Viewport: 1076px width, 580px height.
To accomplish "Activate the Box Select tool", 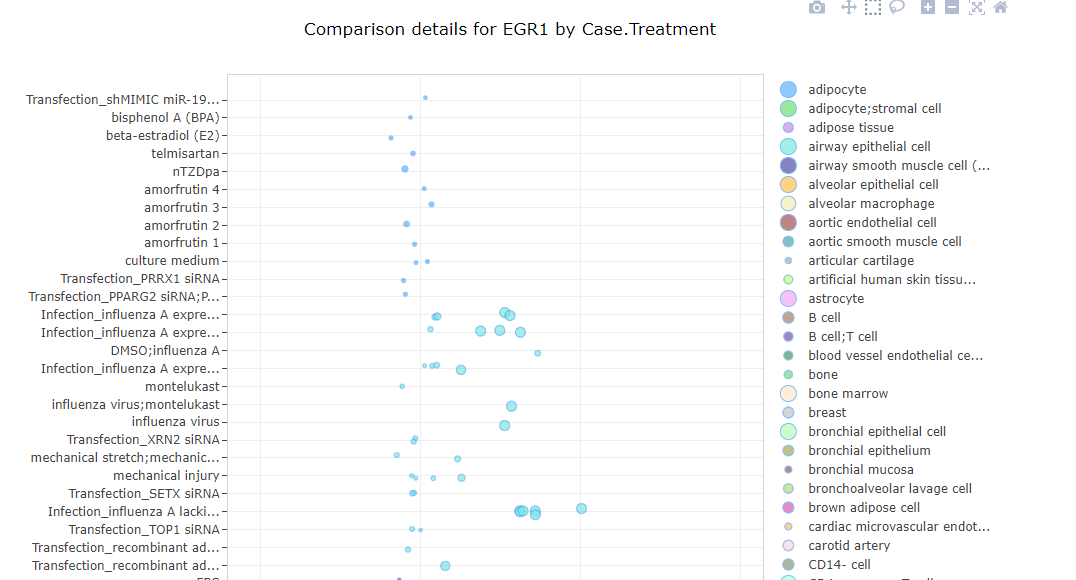I will (x=873, y=8).
